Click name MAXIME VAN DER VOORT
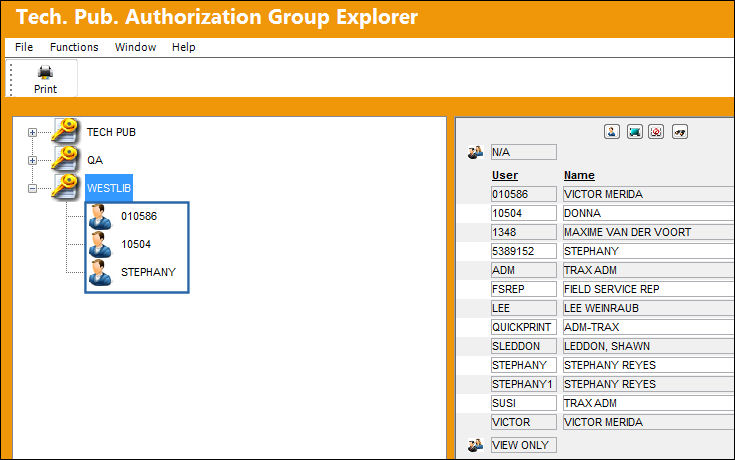 pos(649,232)
